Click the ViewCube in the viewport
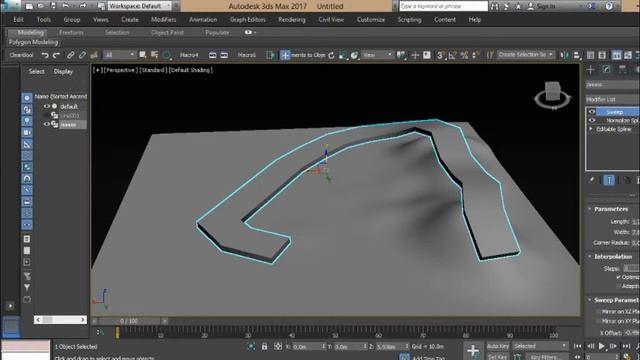Viewport: 640px width, 360px height. [553, 95]
